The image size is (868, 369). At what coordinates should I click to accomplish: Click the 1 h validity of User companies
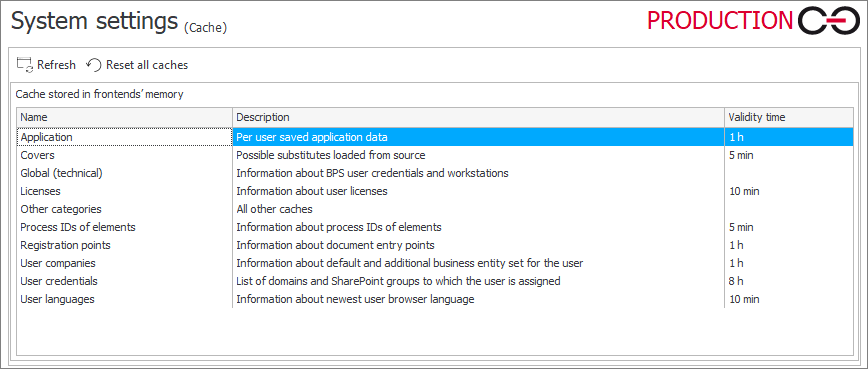pyautogui.click(x=736, y=263)
